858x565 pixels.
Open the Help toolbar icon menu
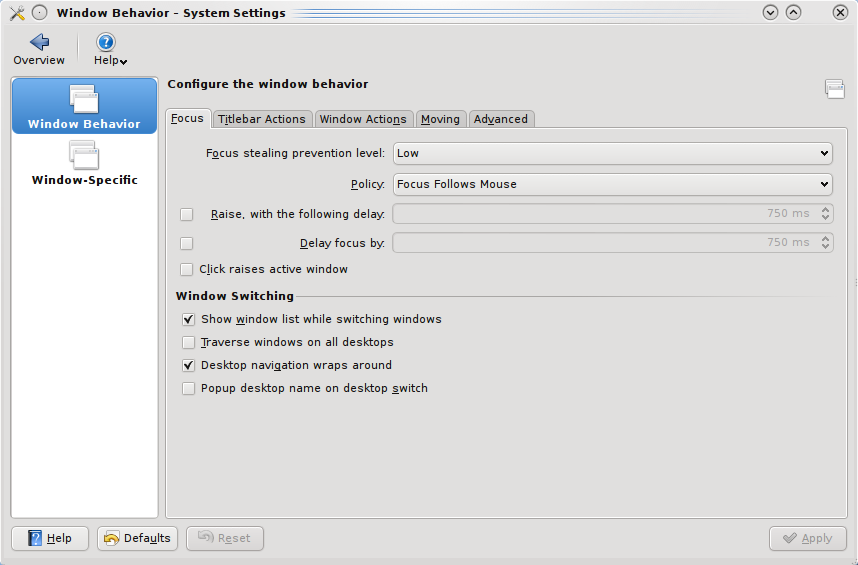[106, 43]
